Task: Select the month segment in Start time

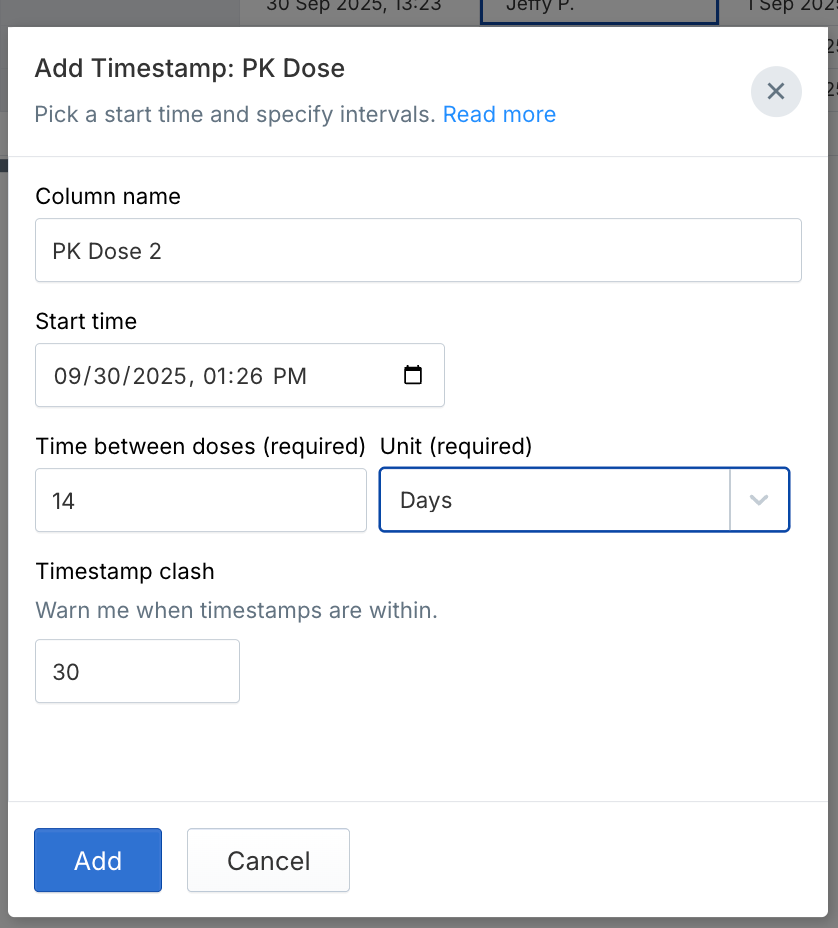Action: [66, 377]
